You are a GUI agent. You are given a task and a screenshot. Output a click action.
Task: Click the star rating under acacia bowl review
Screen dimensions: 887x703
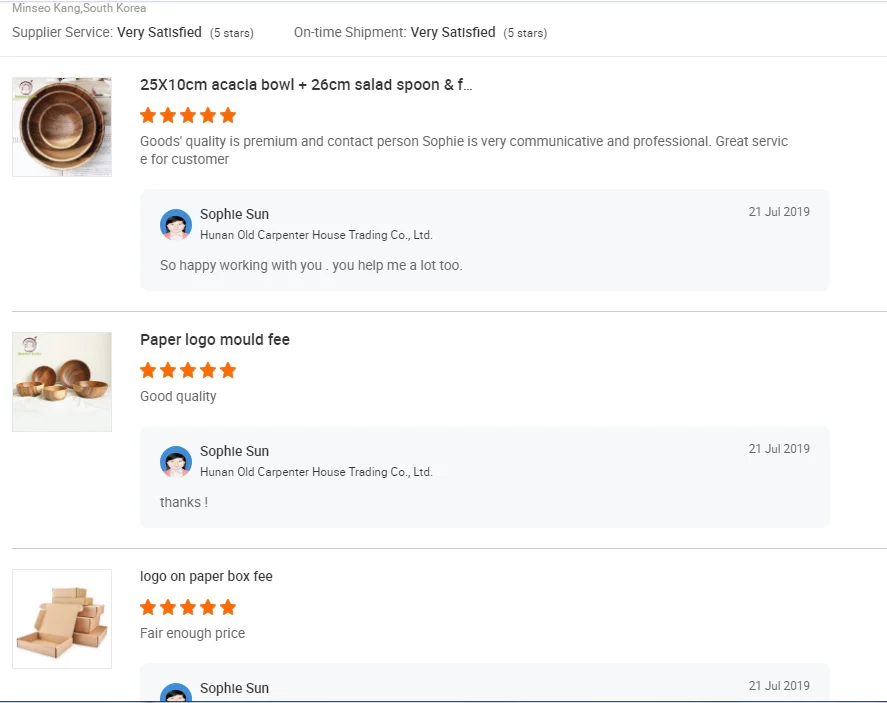click(x=188, y=115)
